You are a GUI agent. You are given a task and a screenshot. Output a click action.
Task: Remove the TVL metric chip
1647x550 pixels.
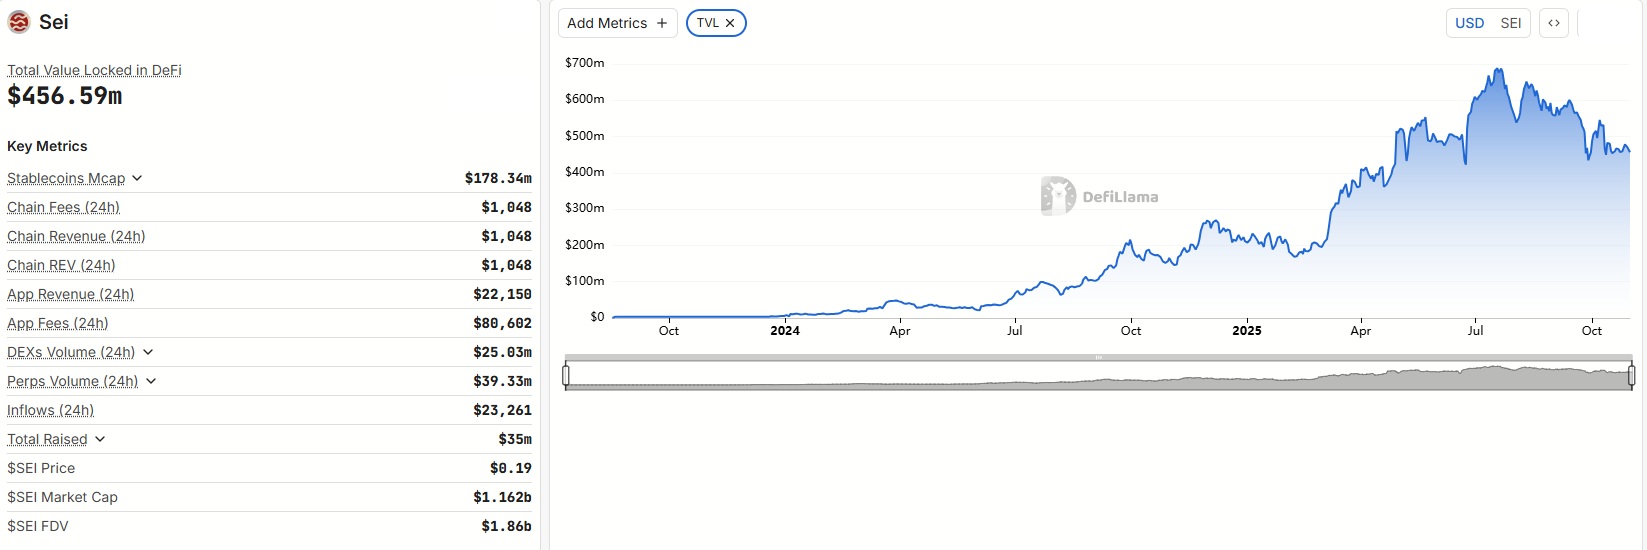(x=730, y=23)
